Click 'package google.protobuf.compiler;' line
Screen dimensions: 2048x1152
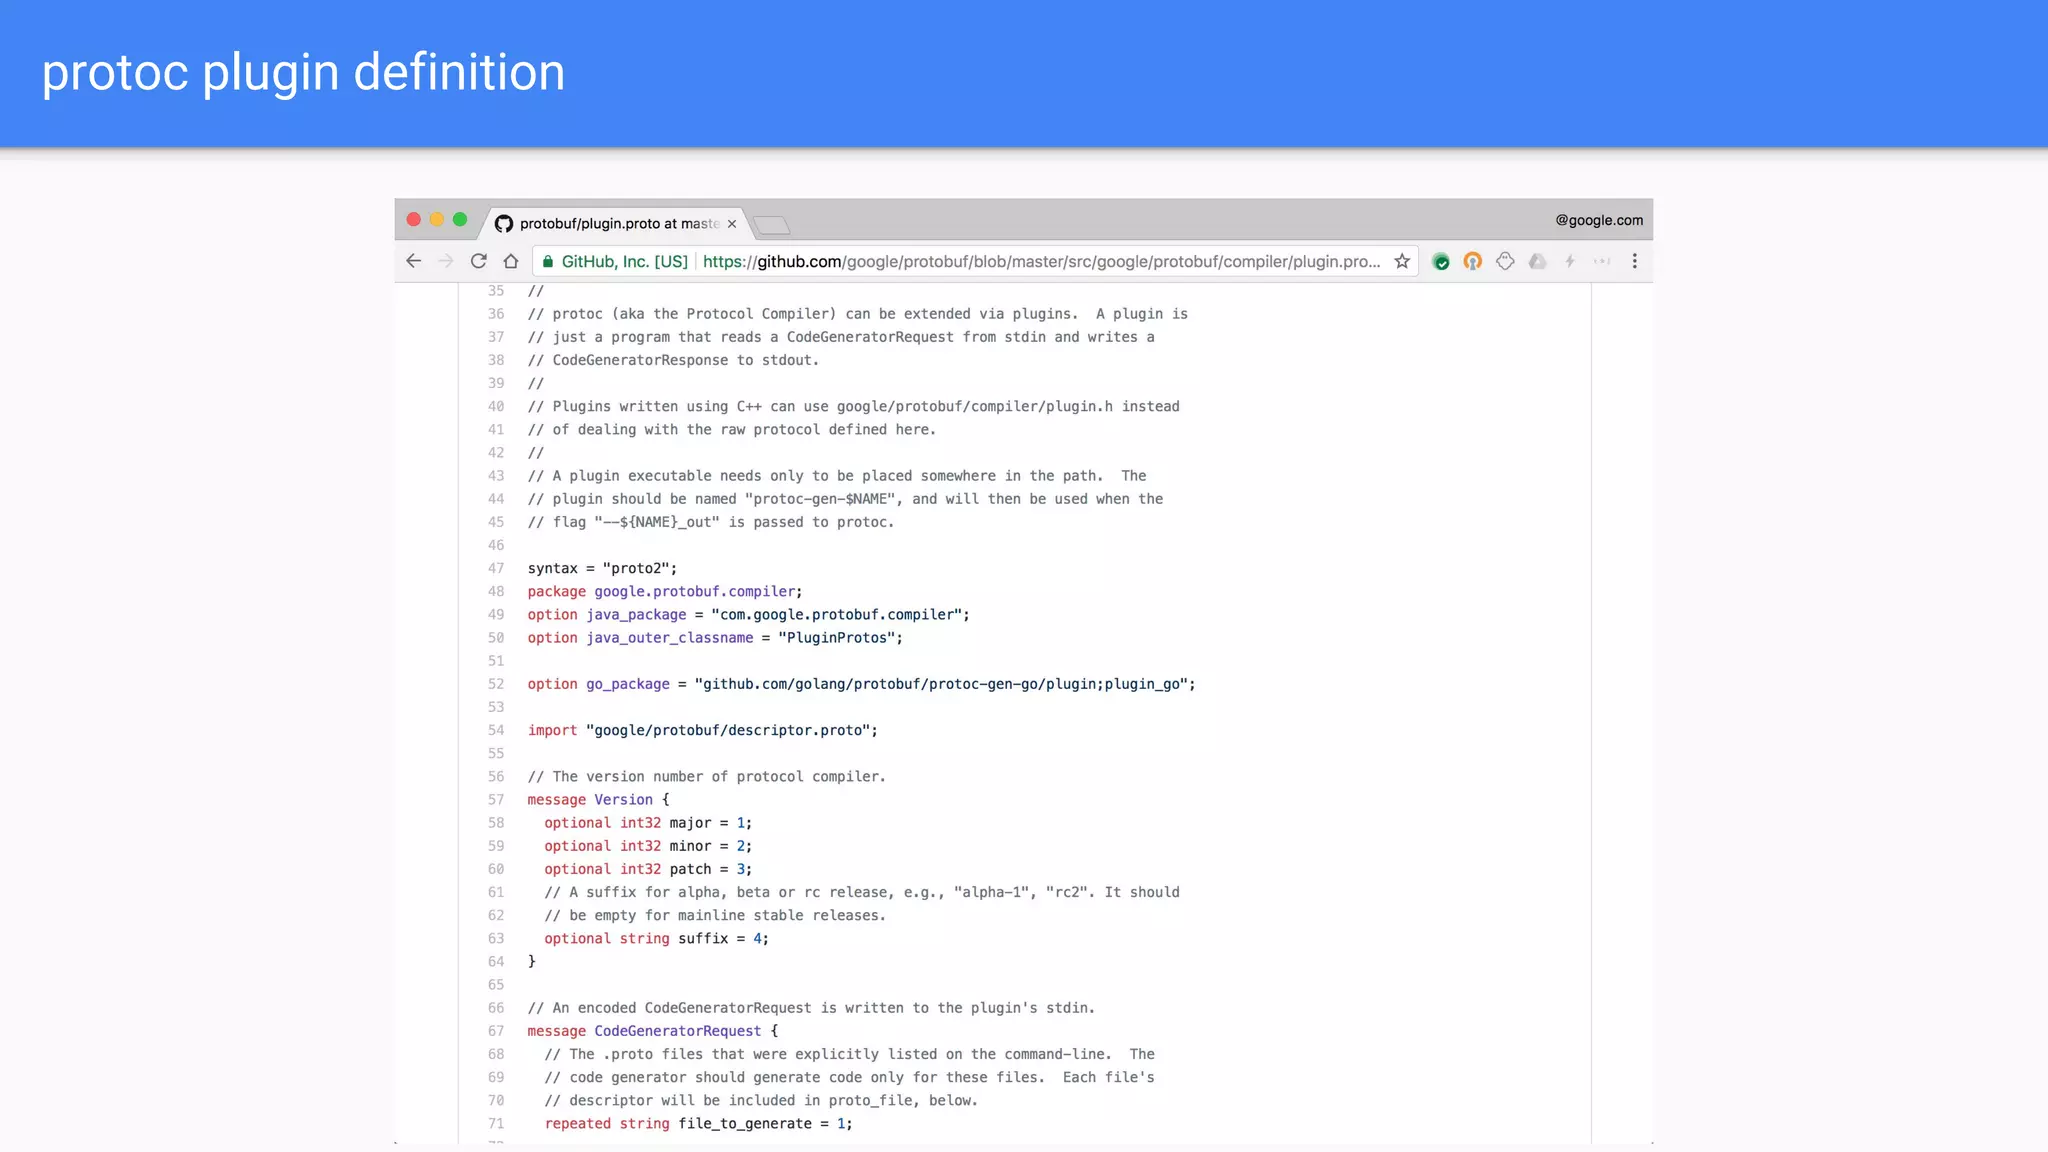click(665, 591)
